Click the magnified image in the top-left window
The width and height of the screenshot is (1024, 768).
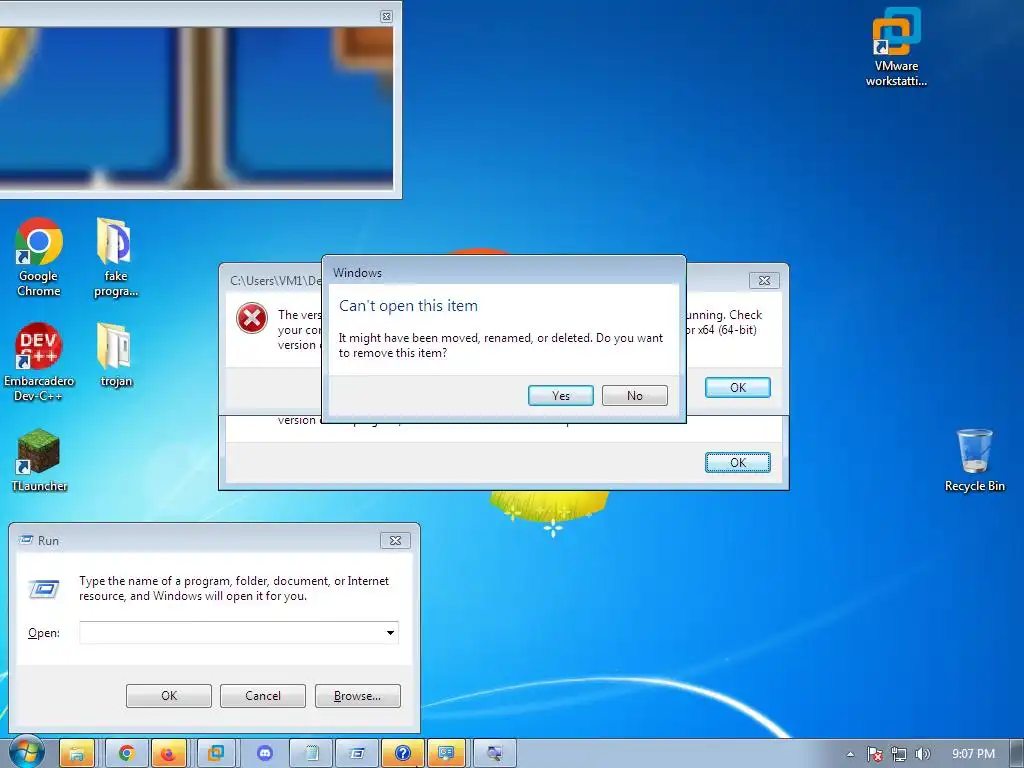pyautogui.click(x=196, y=108)
